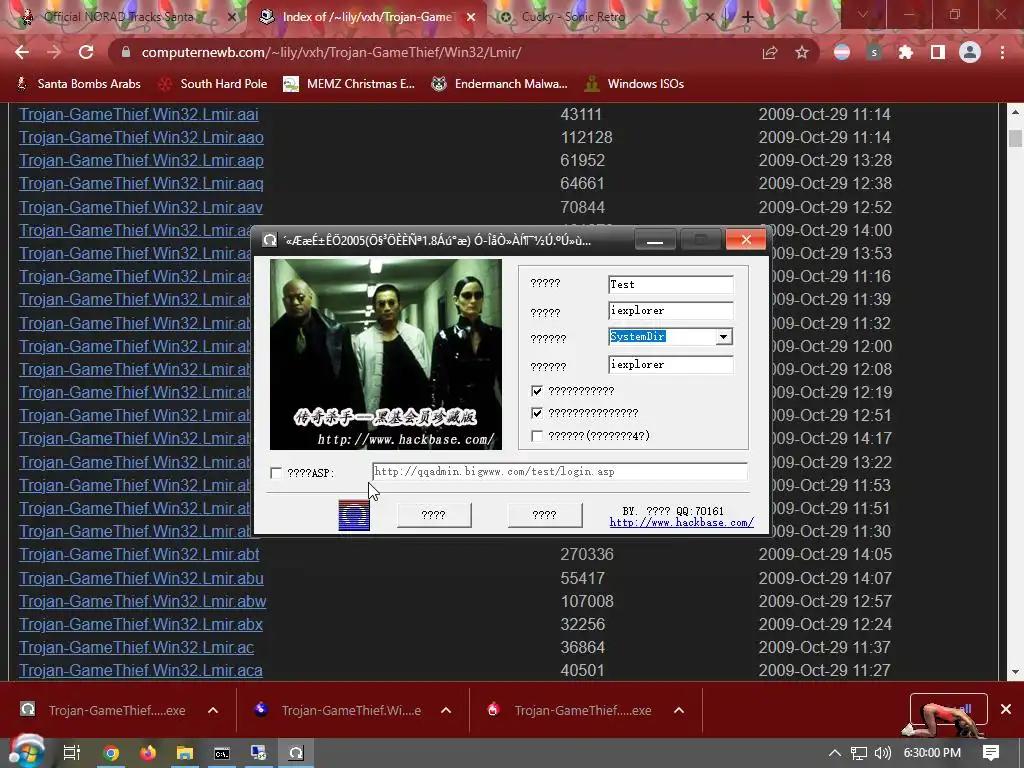Screen dimensions: 1024x768
Task: Click the blue flag icon in dialog
Action: click(x=354, y=515)
